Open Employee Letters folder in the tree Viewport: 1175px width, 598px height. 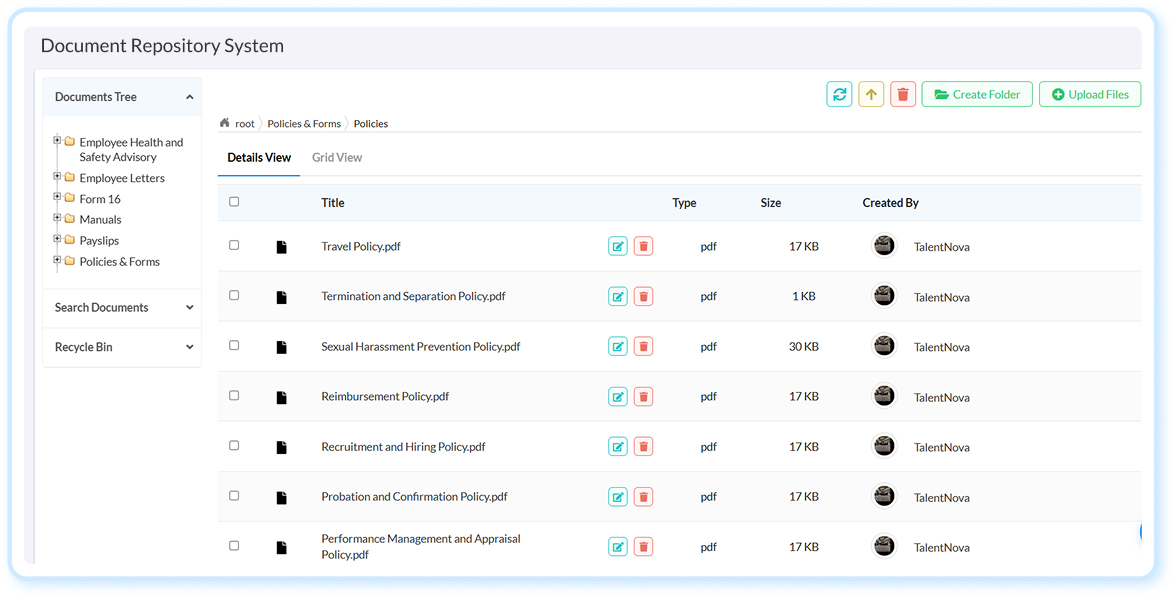click(122, 178)
